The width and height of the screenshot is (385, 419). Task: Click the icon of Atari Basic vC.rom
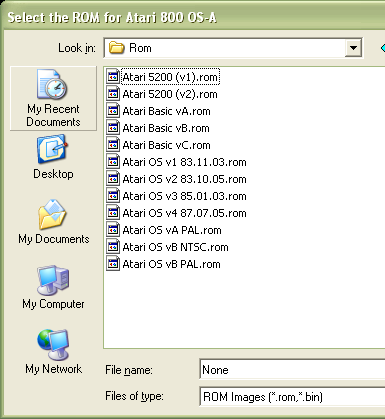[113, 145]
